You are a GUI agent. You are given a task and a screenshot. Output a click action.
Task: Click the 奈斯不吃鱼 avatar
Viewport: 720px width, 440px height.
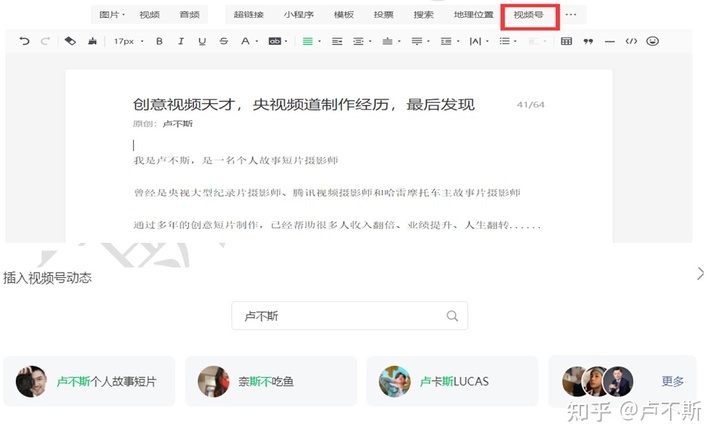click(x=213, y=381)
